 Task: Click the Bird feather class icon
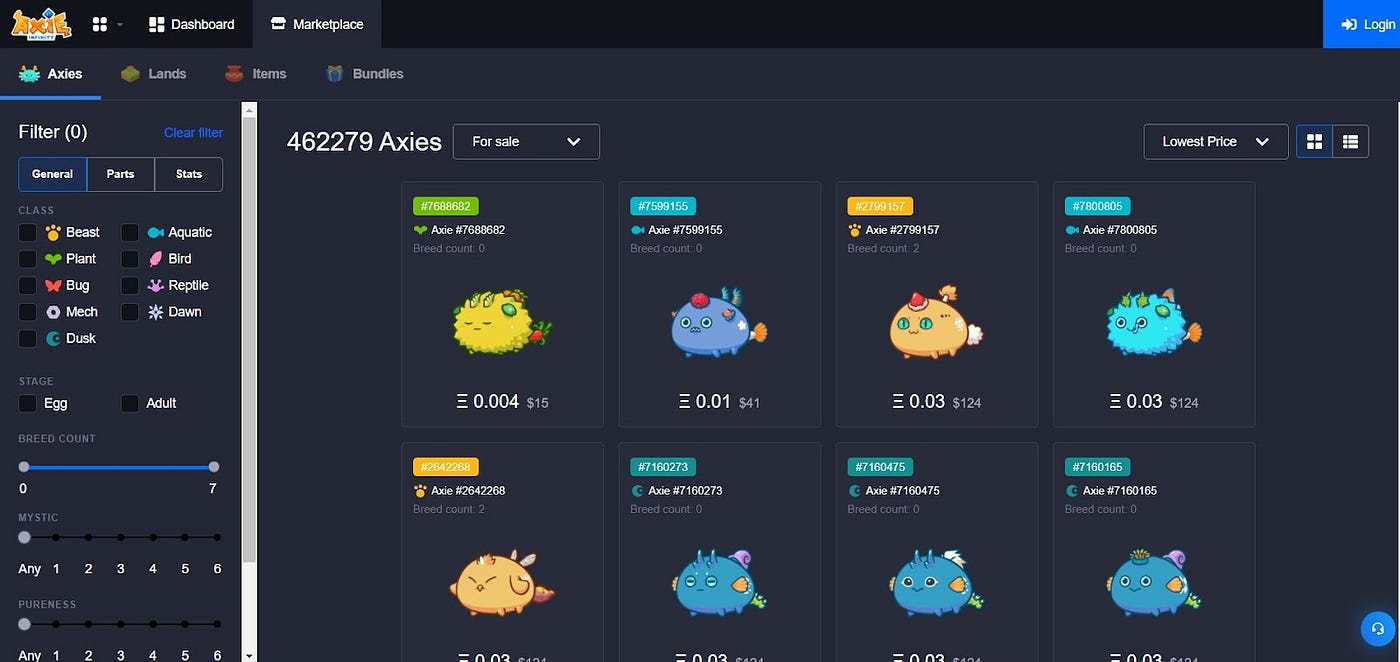(156, 259)
